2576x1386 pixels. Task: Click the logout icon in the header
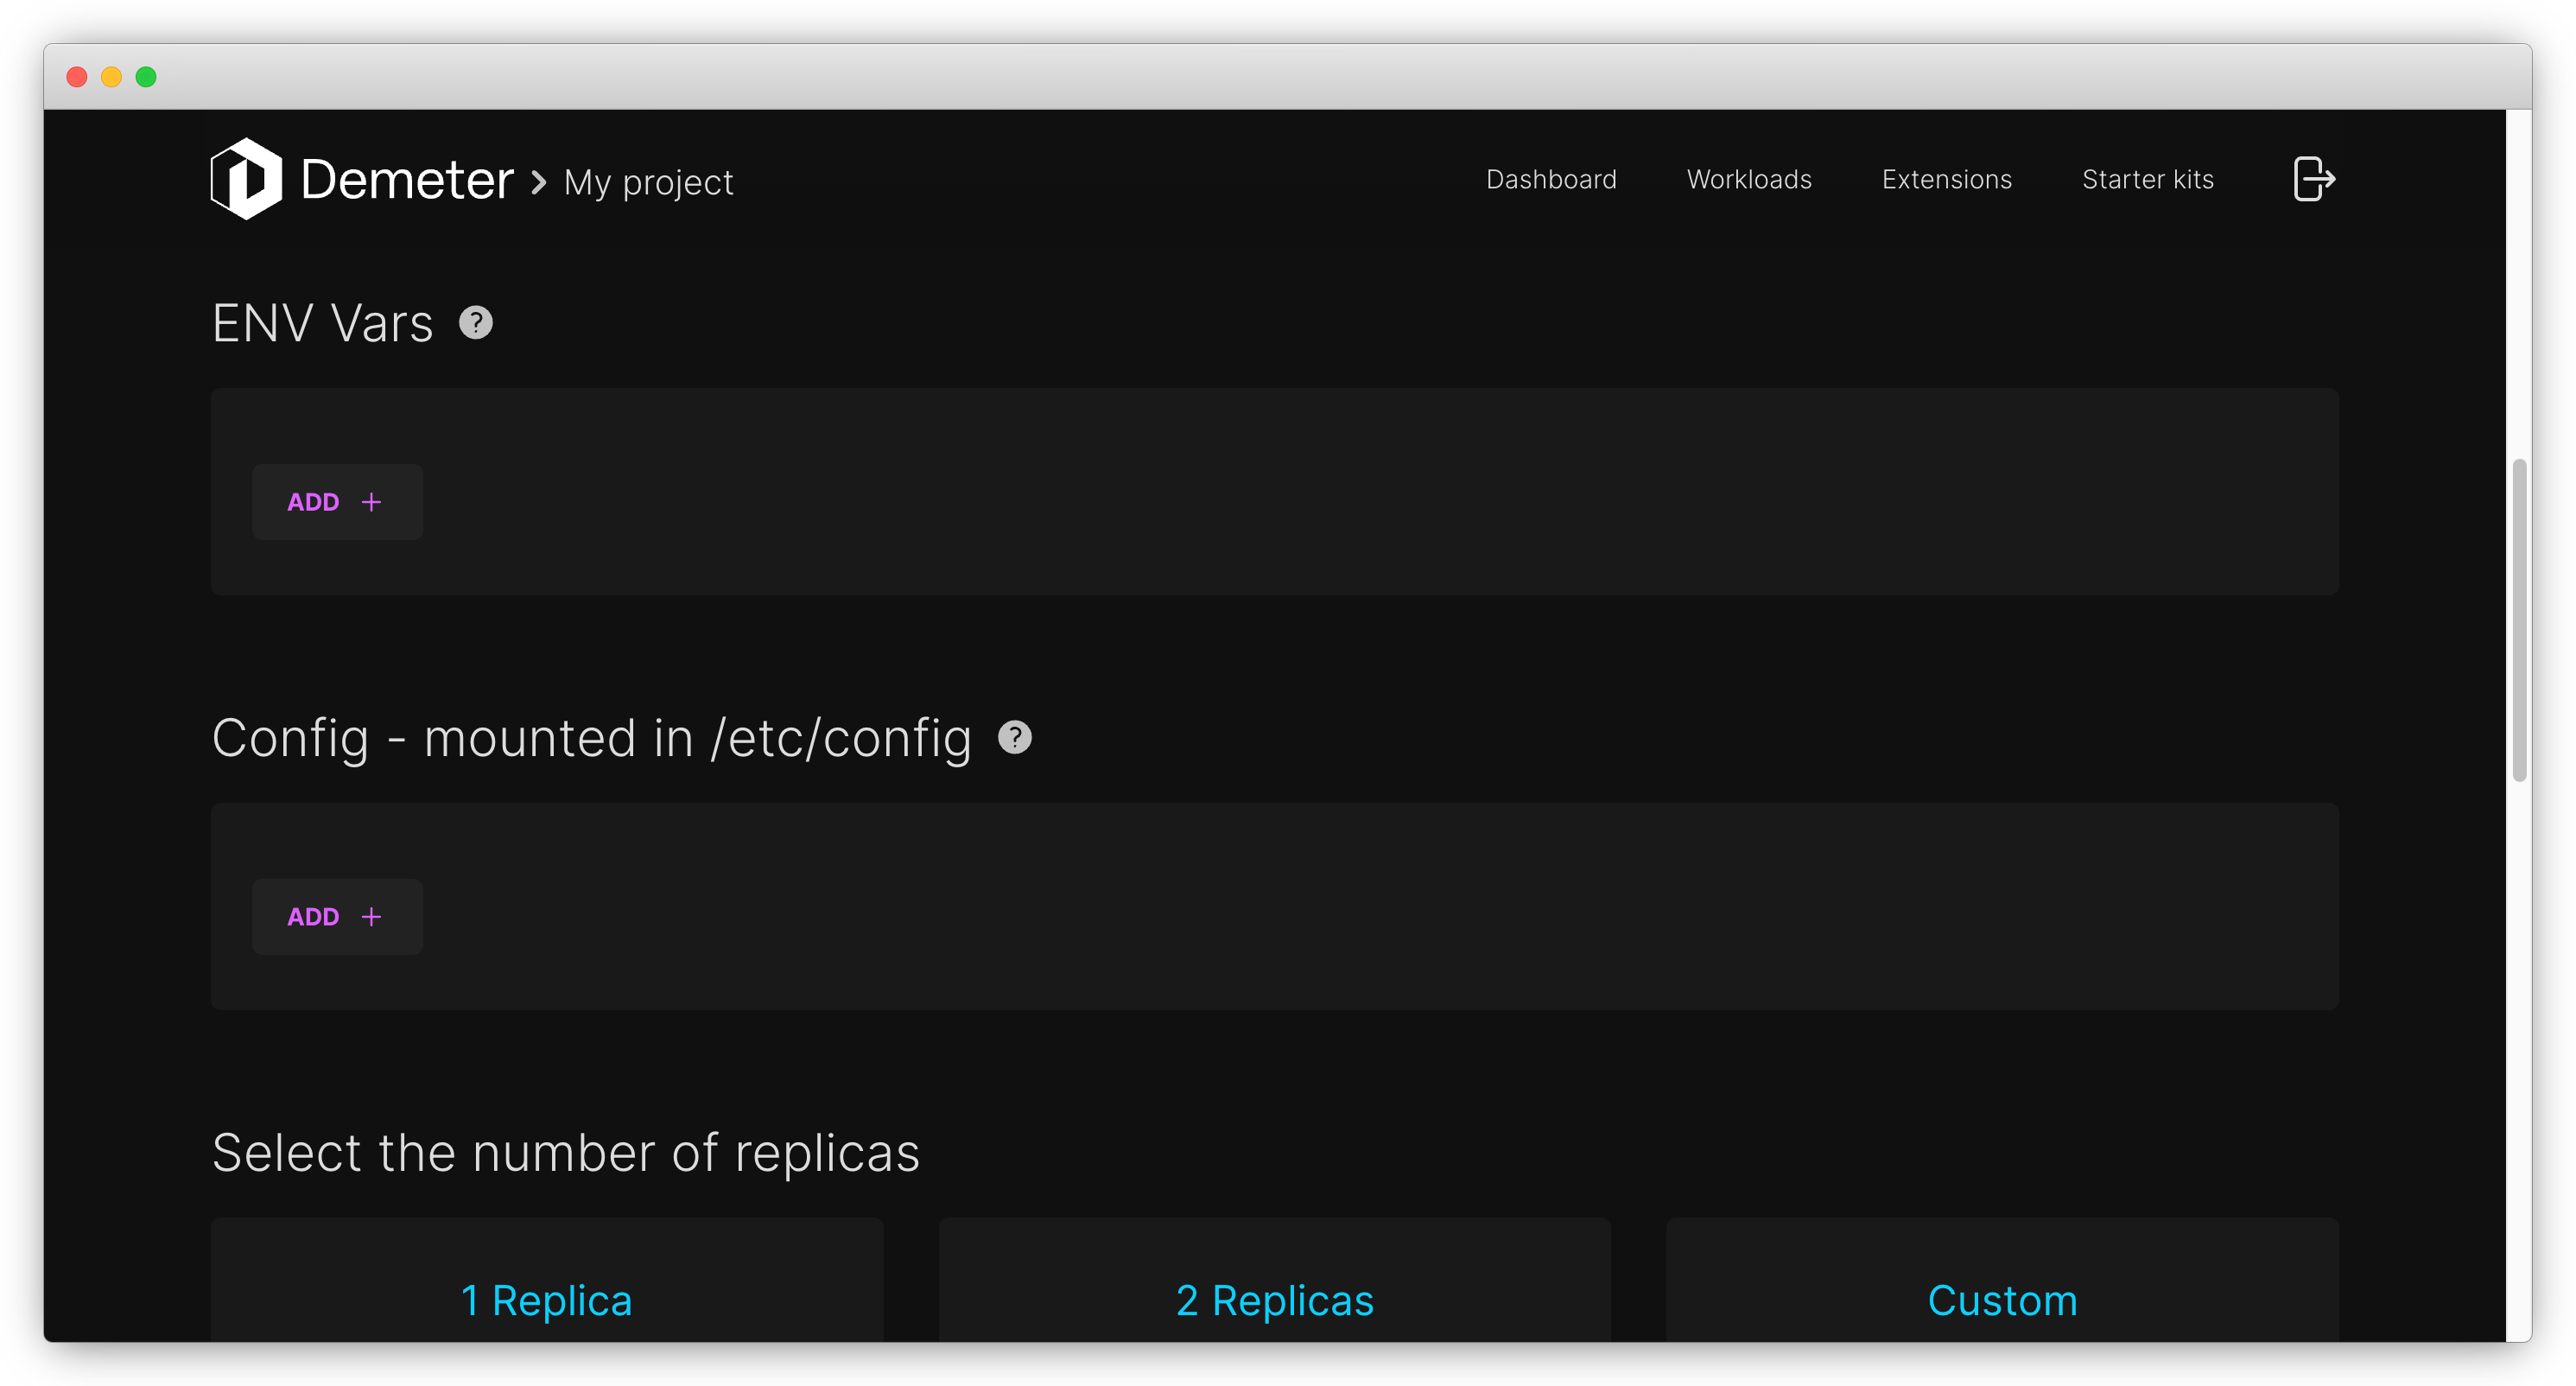(2313, 179)
